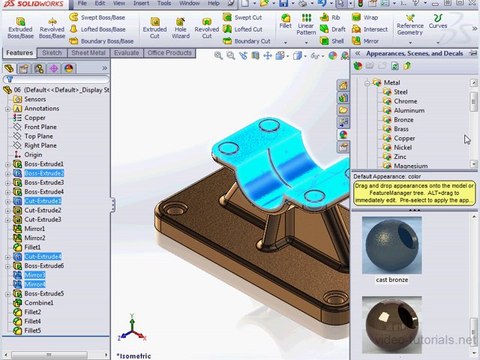Viewport: 480px width, 360px height.
Task: Open the Hole Wizard
Action: (181, 28)
